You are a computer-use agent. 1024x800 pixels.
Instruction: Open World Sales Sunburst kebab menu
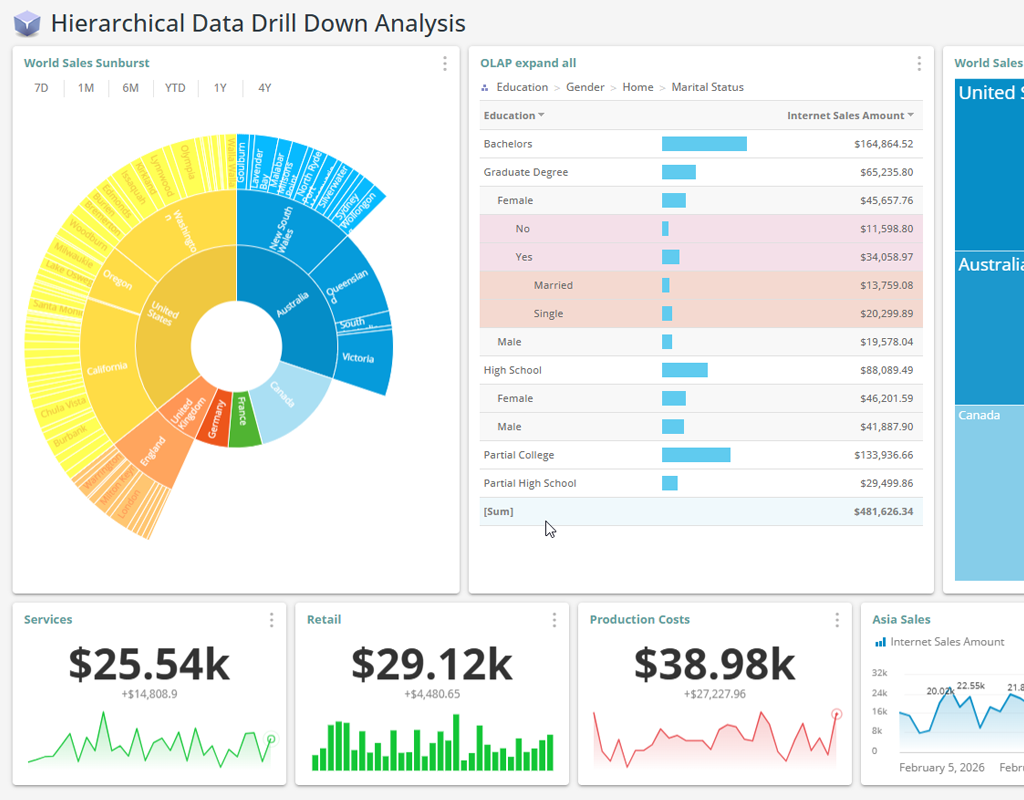[x=445, y=63]
